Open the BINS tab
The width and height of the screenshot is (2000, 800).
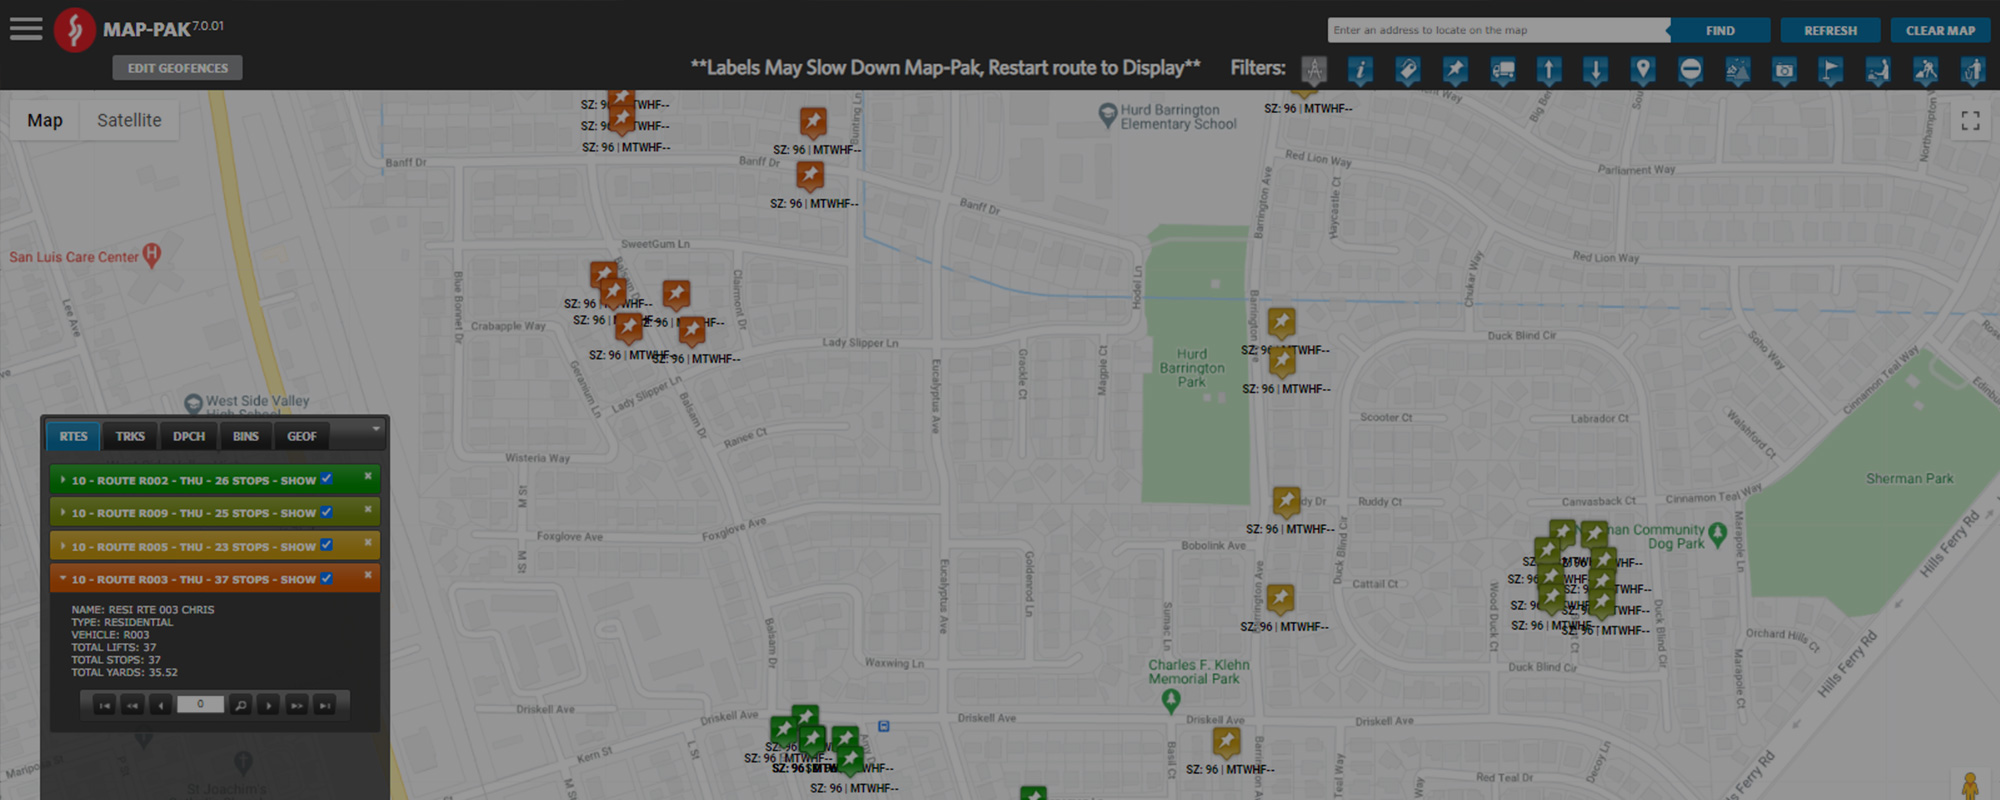coord(246,436)
